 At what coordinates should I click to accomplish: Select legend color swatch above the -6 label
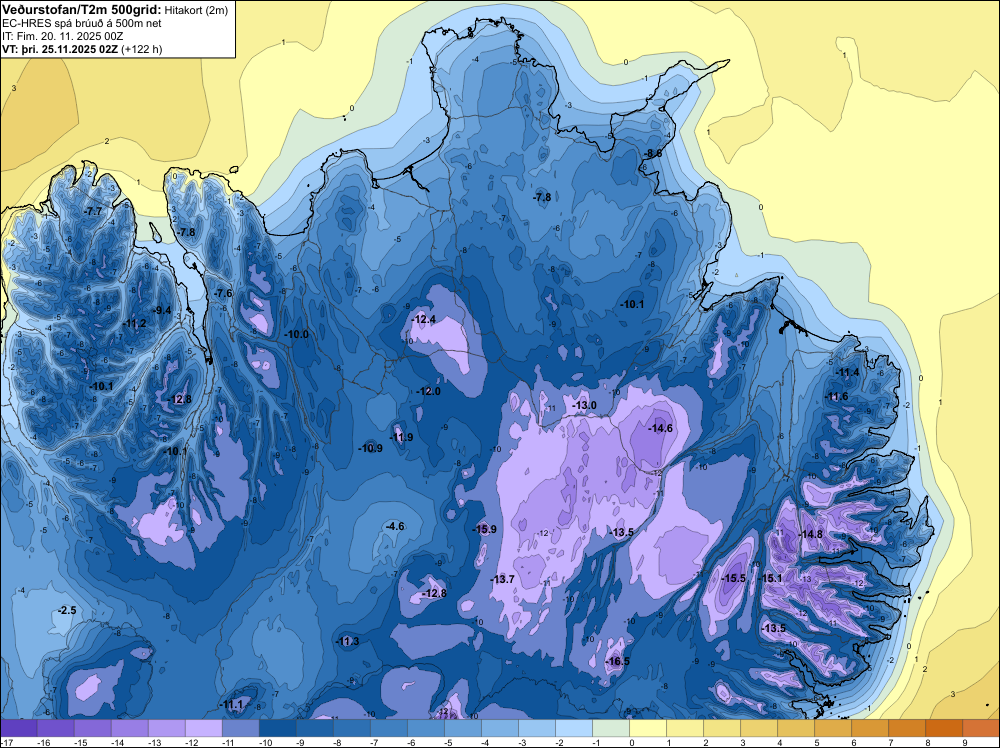tap(426, 728)
